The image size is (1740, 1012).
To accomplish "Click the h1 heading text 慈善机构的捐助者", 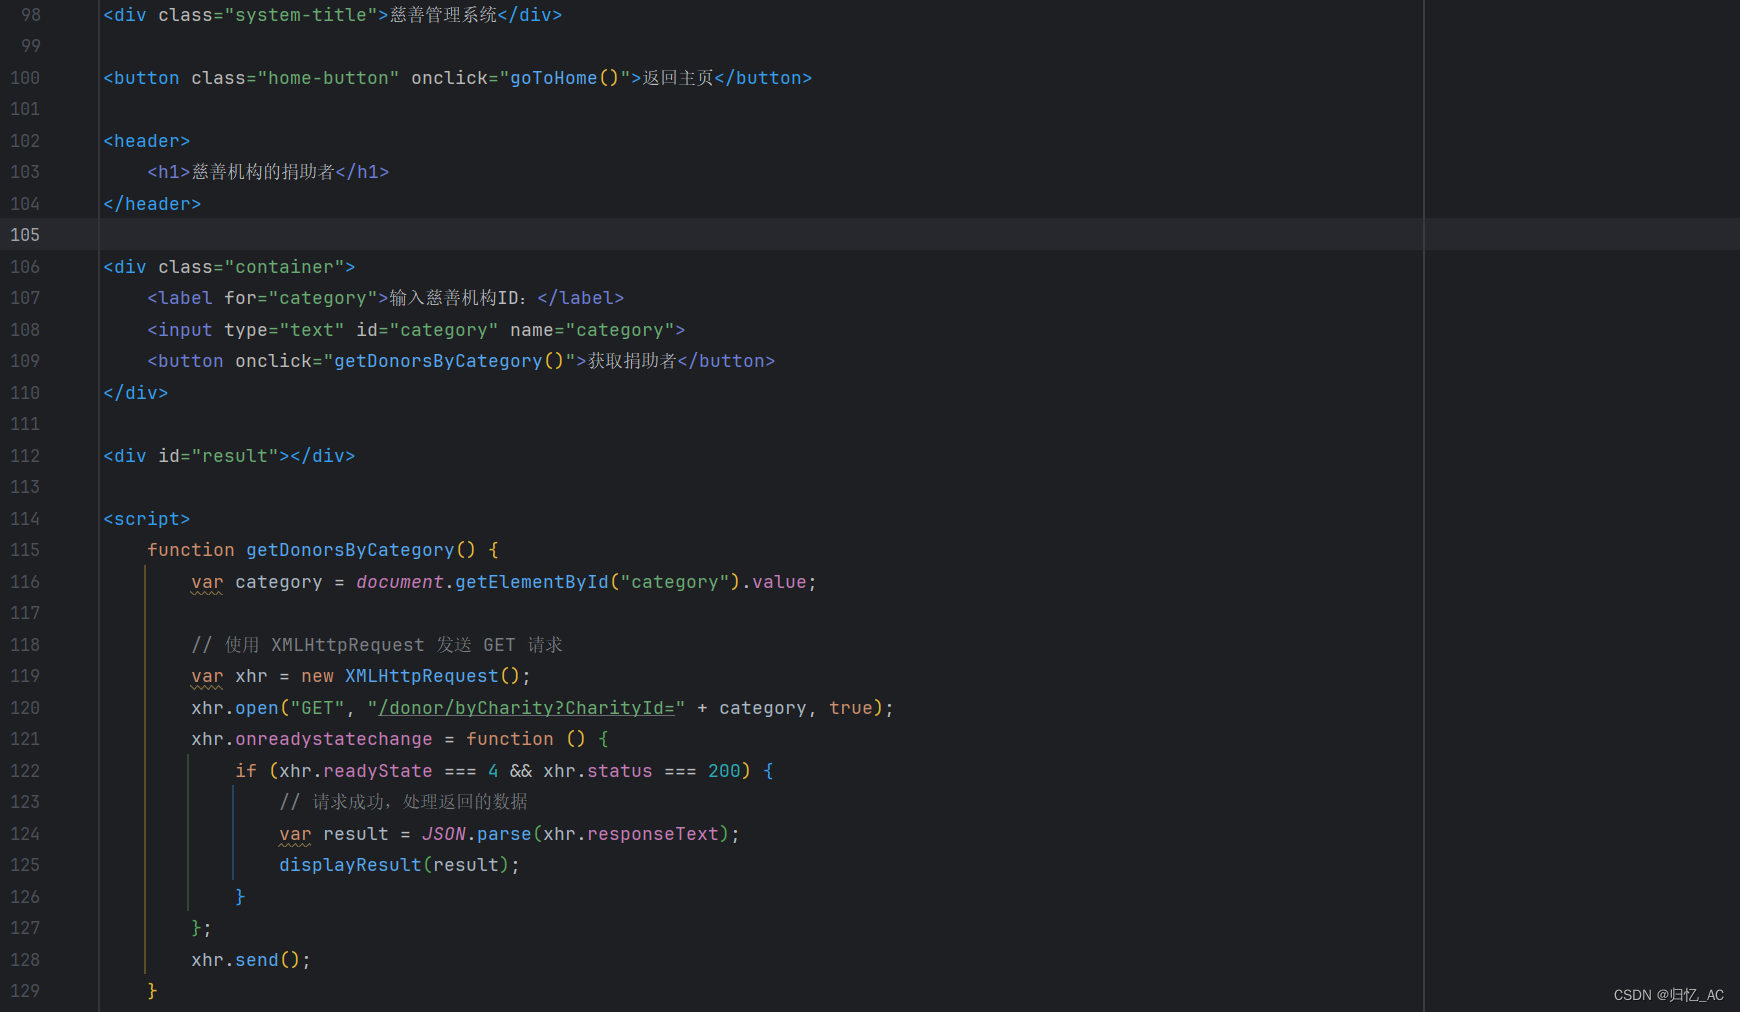I will tap(263, 172).
